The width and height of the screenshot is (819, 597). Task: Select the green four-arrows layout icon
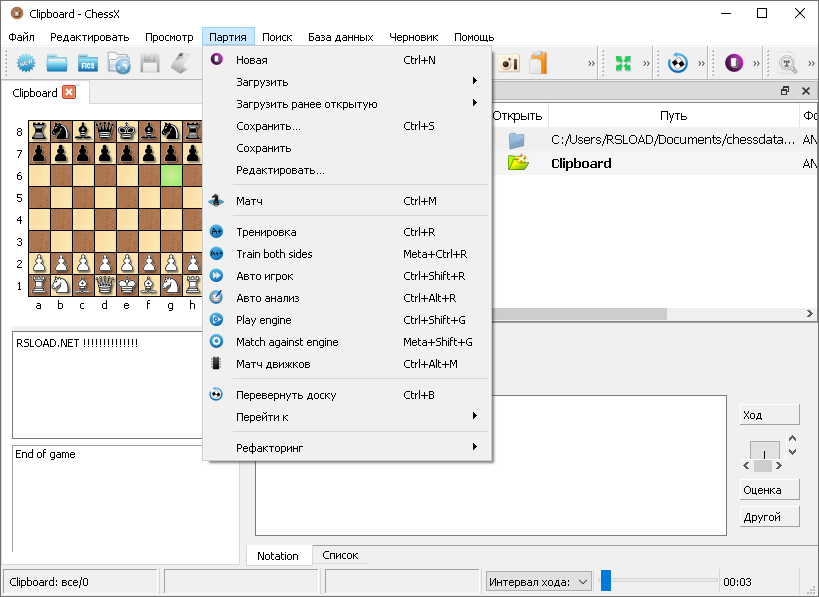pyautogui.click(x=622, y=63)
